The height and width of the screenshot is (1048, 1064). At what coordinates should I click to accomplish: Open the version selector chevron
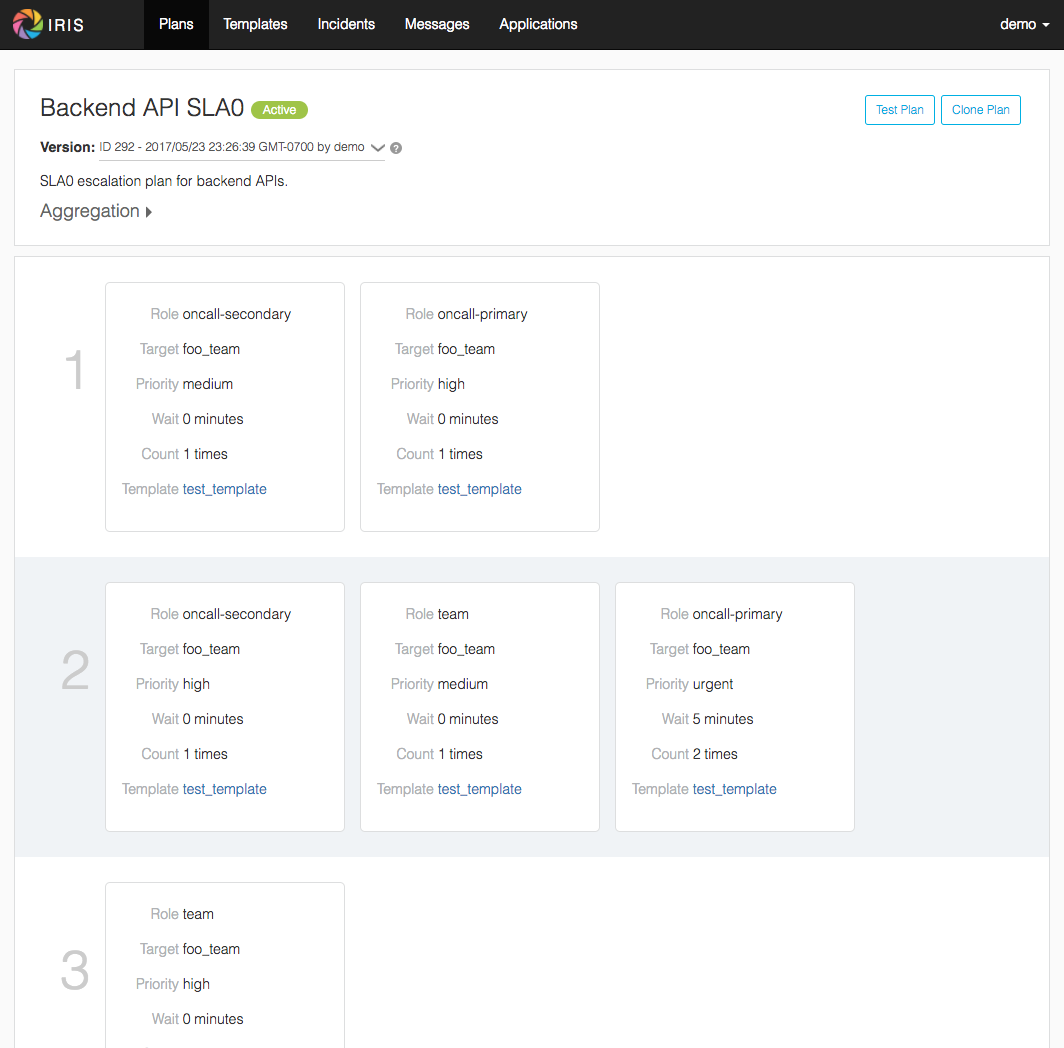pyautogui.click(x=378, y=148)
